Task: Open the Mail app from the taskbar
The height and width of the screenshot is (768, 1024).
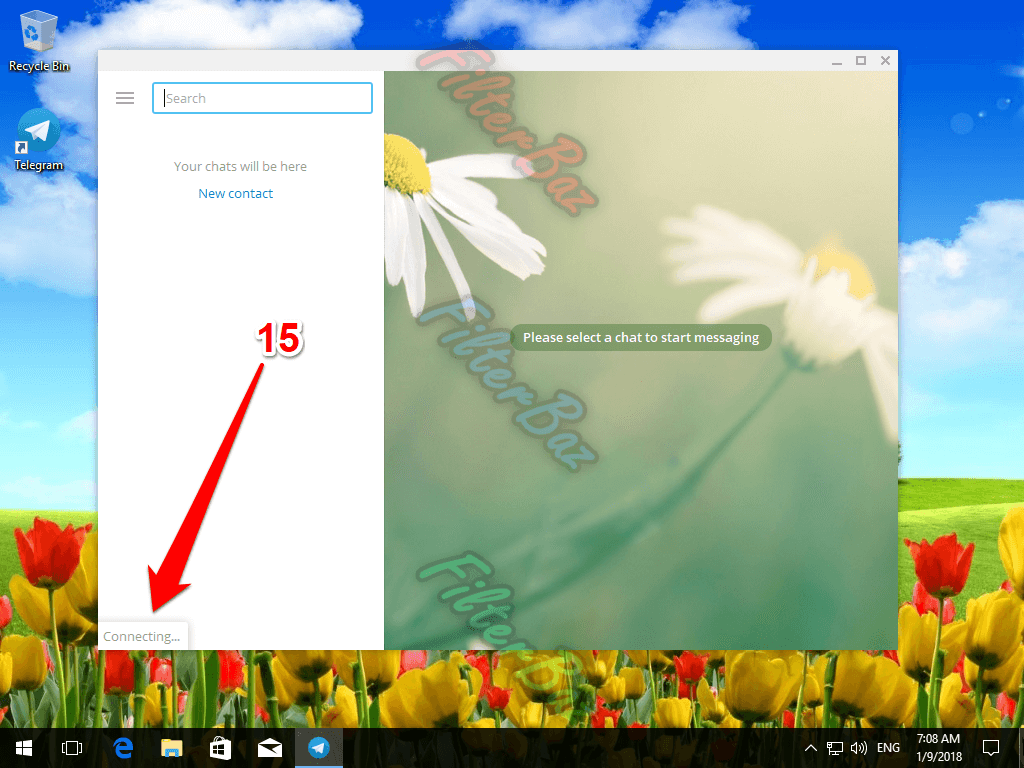Action: pyautogui.click(x=269, y=747)
